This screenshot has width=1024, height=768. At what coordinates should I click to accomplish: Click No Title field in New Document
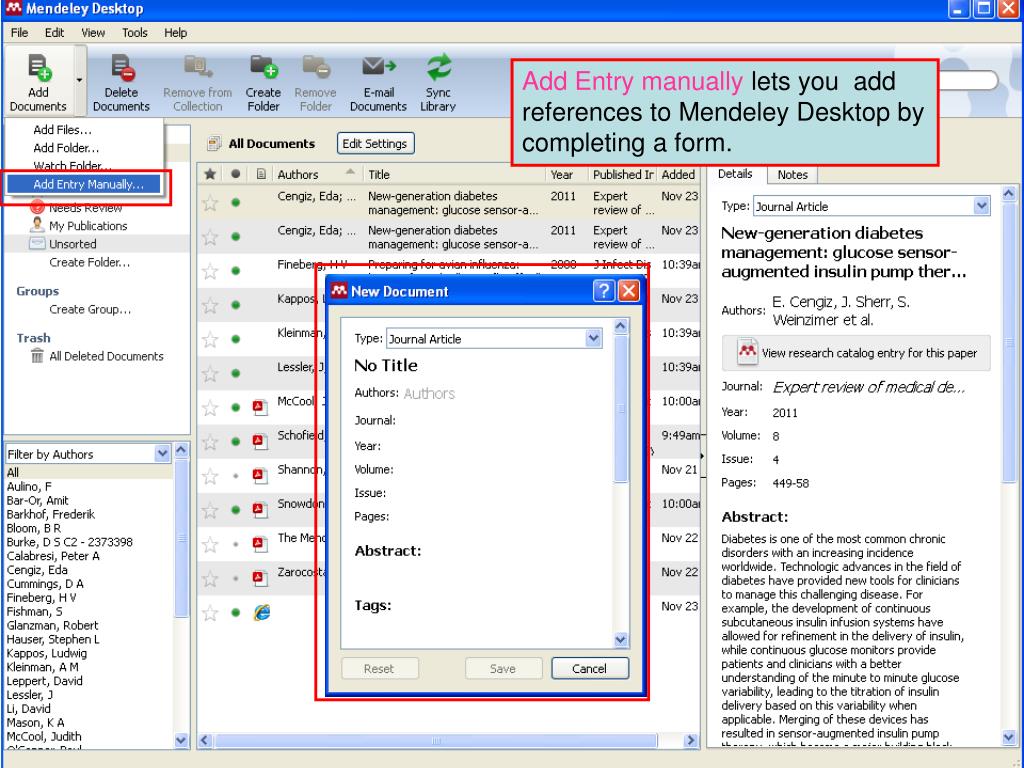point(385,365)
